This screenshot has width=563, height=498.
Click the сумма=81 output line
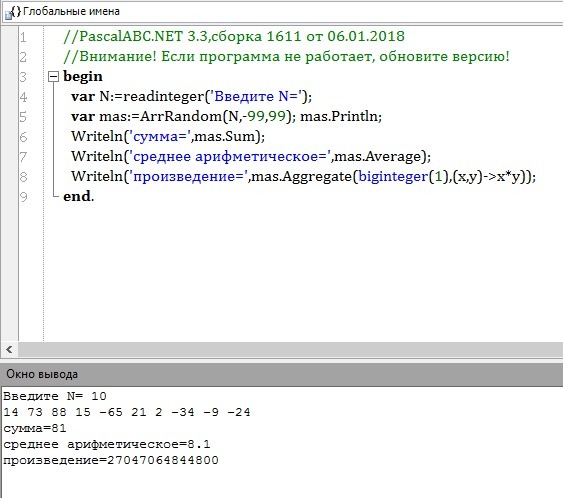pyautogui.click(x=35, y=428)
